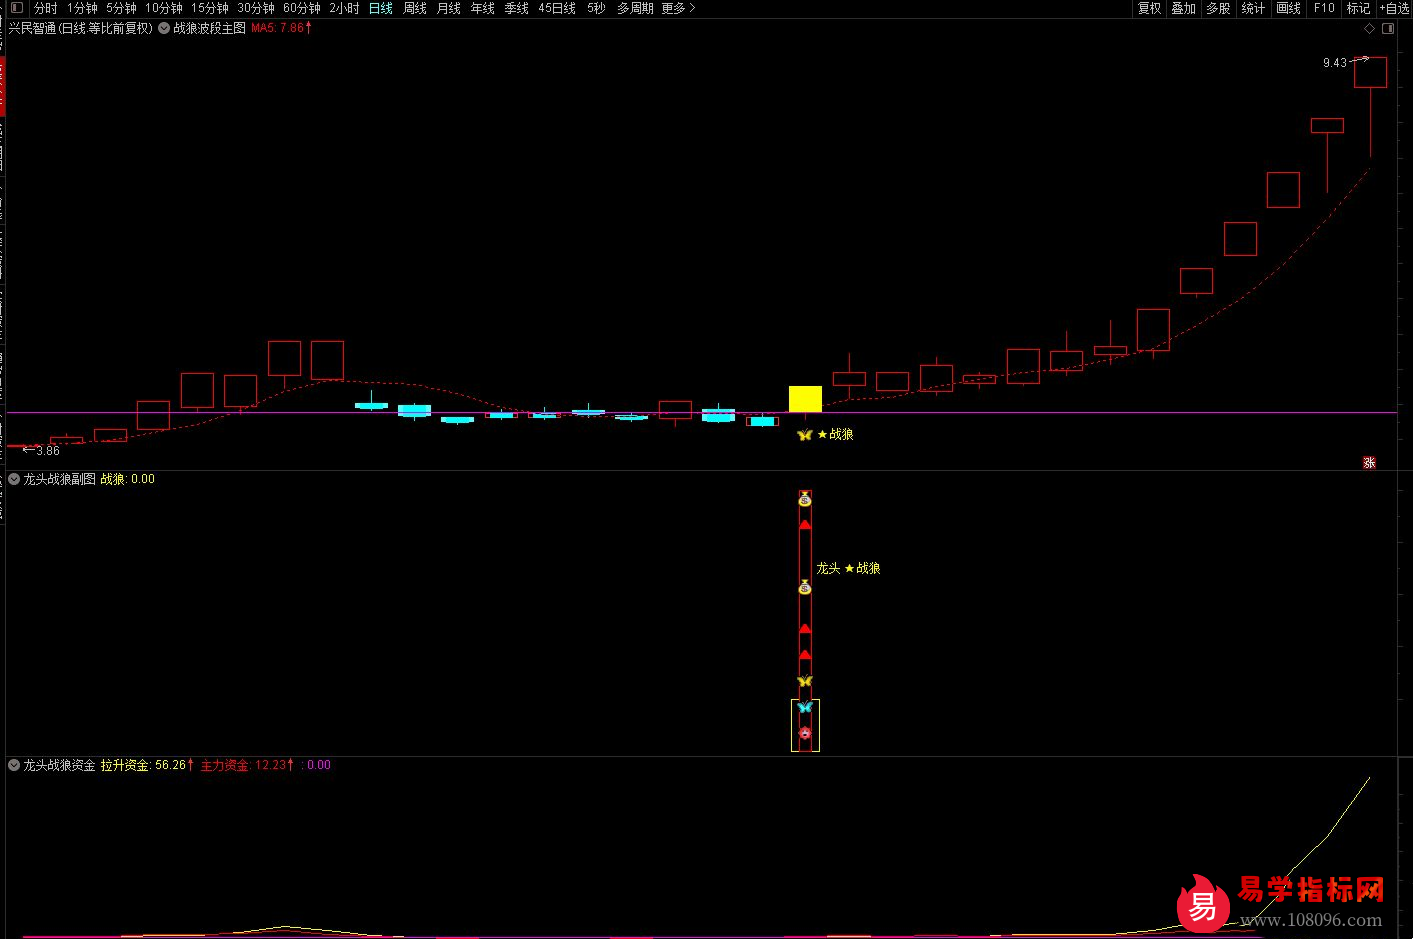Expand the 龙头战狼副图 indicator menu
The width and height of the screenshot is (1413, 939).
pos(14,479)
